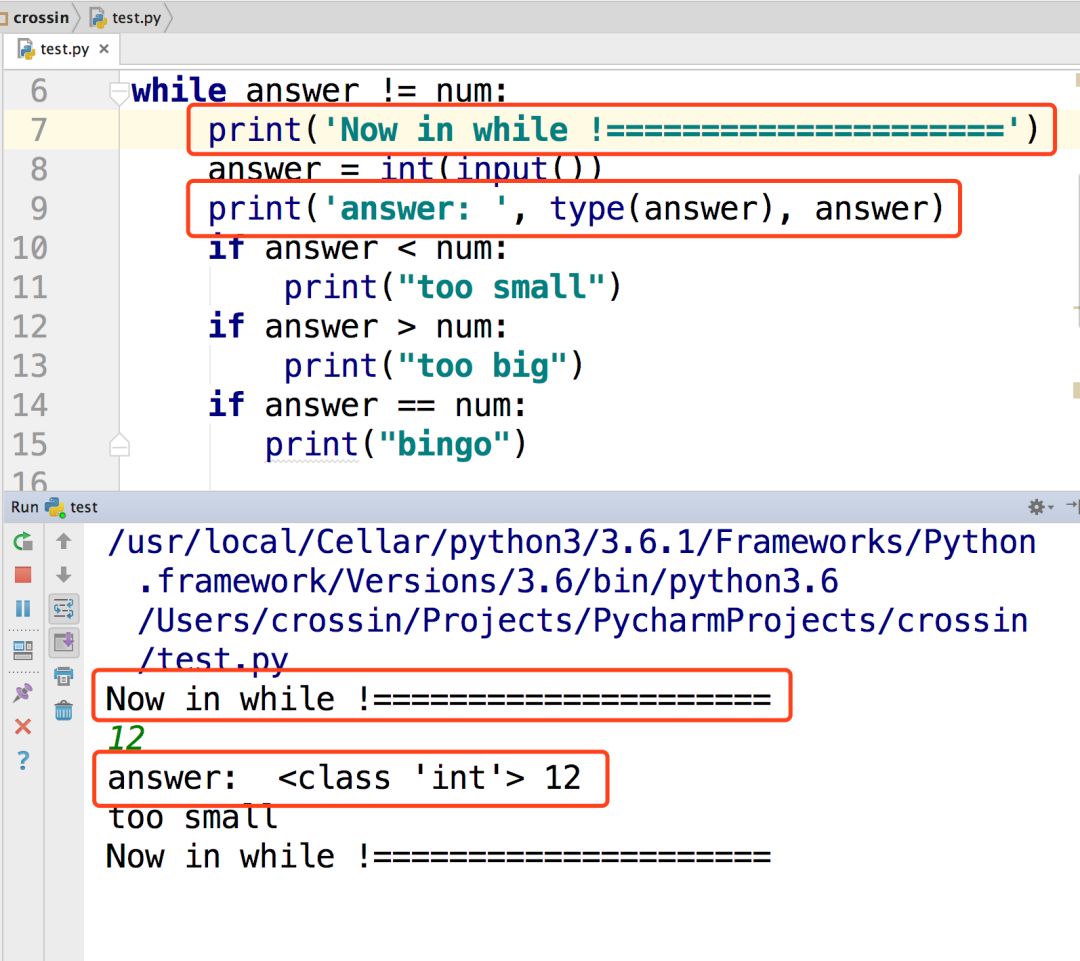Clear console with the trash icon
Screen dimensions: 1080x961
[x=63, y=710]
